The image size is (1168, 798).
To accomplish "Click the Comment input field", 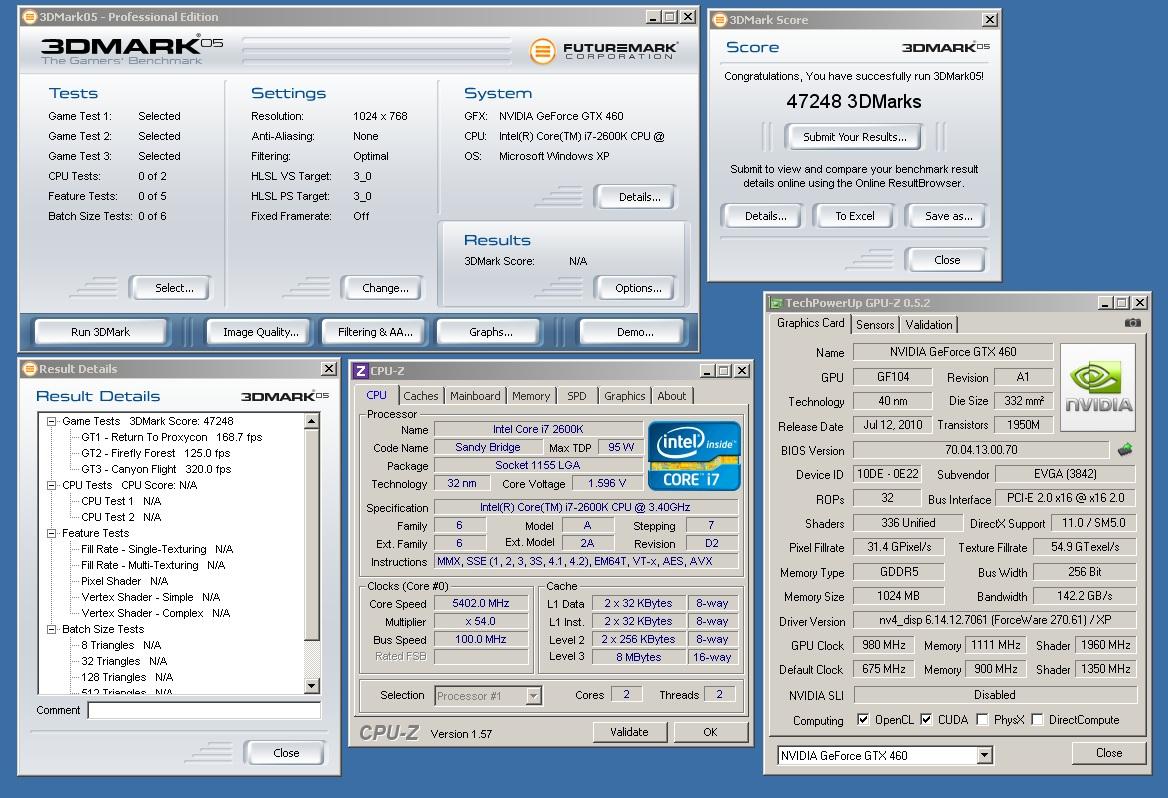I will click(x=204, y=710).
